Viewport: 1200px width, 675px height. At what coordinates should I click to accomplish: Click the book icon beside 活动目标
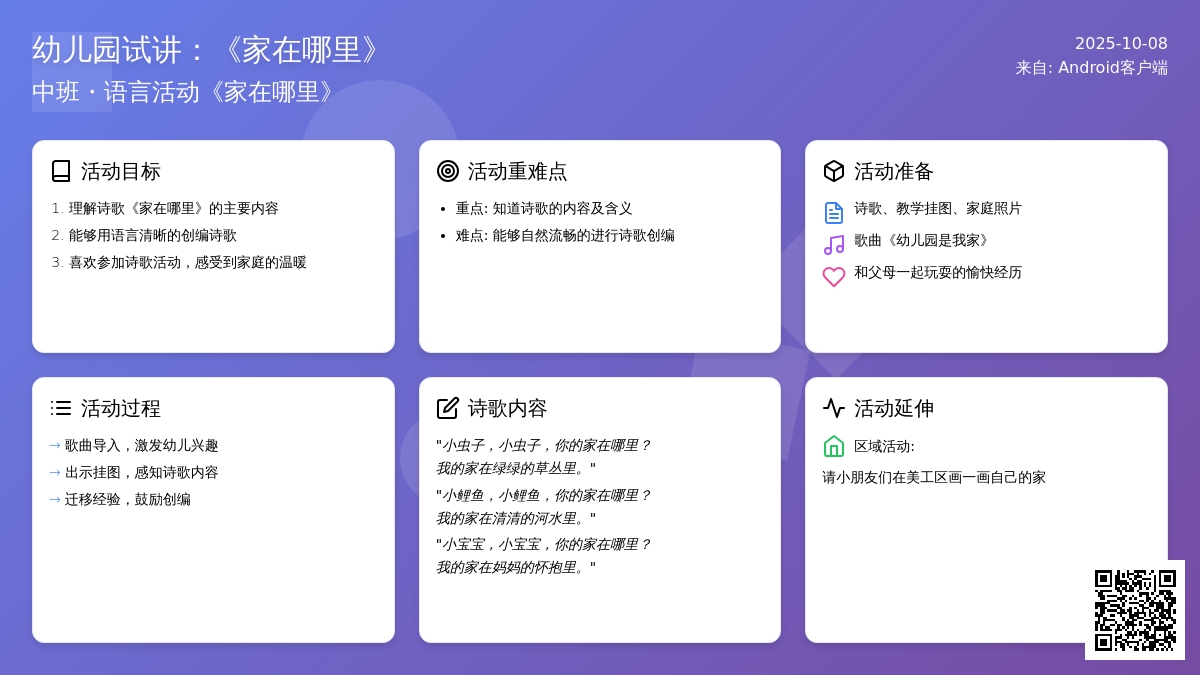[61, 171]
